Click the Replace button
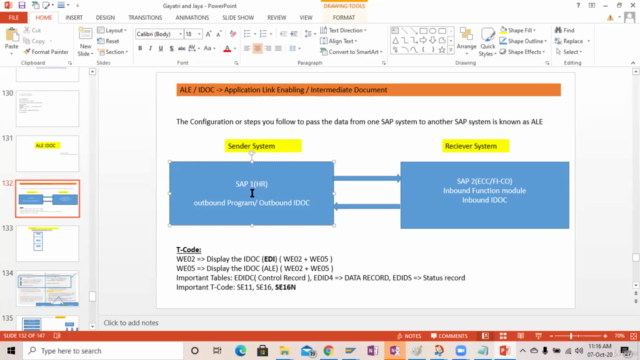This screenshot has width=640, height=360. (569, 41)
